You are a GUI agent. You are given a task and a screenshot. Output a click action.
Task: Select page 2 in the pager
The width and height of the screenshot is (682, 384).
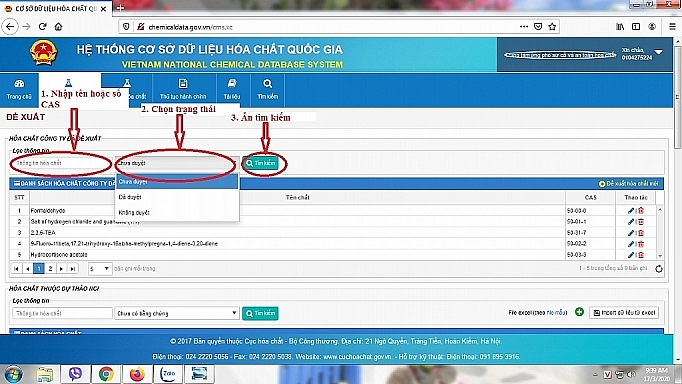50,269
